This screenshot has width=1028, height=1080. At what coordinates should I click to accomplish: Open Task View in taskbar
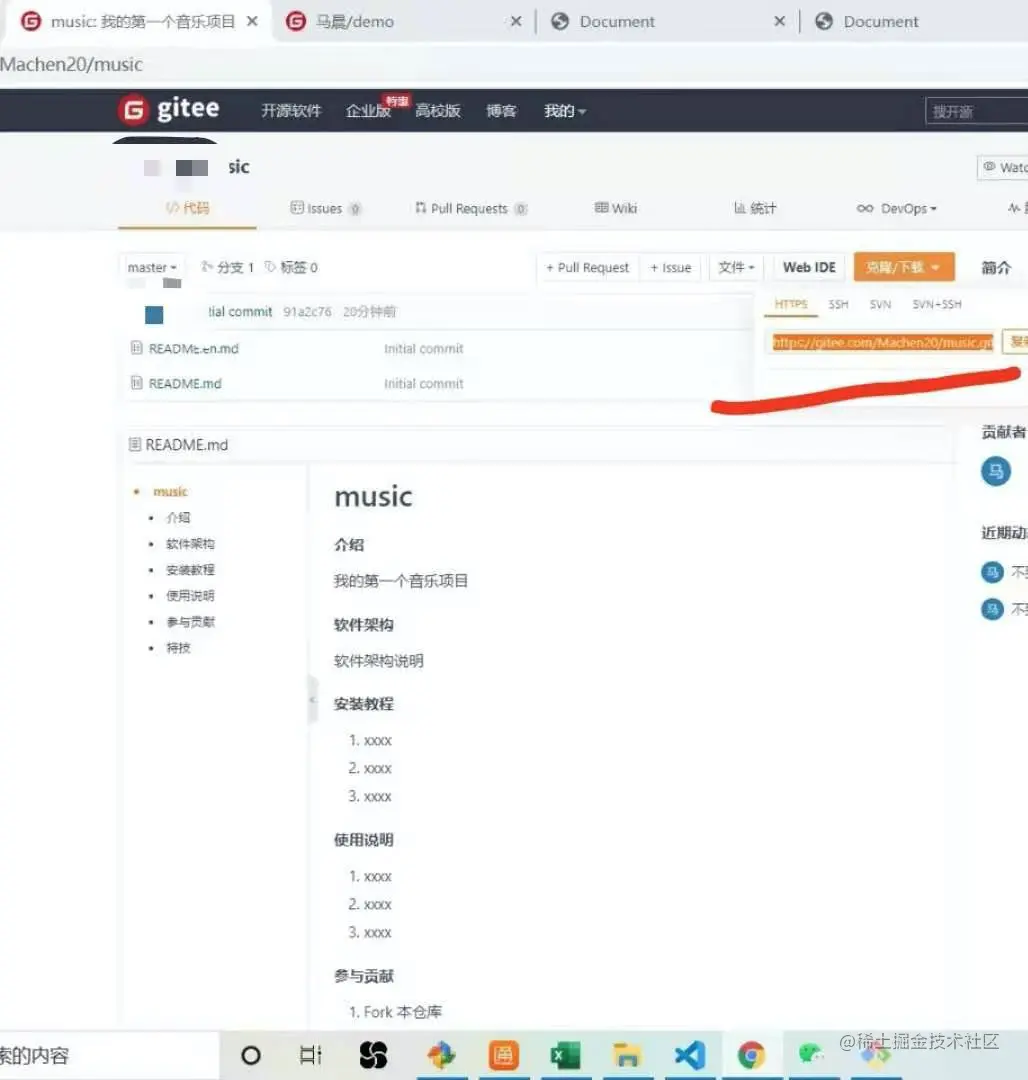point(311,1055)
